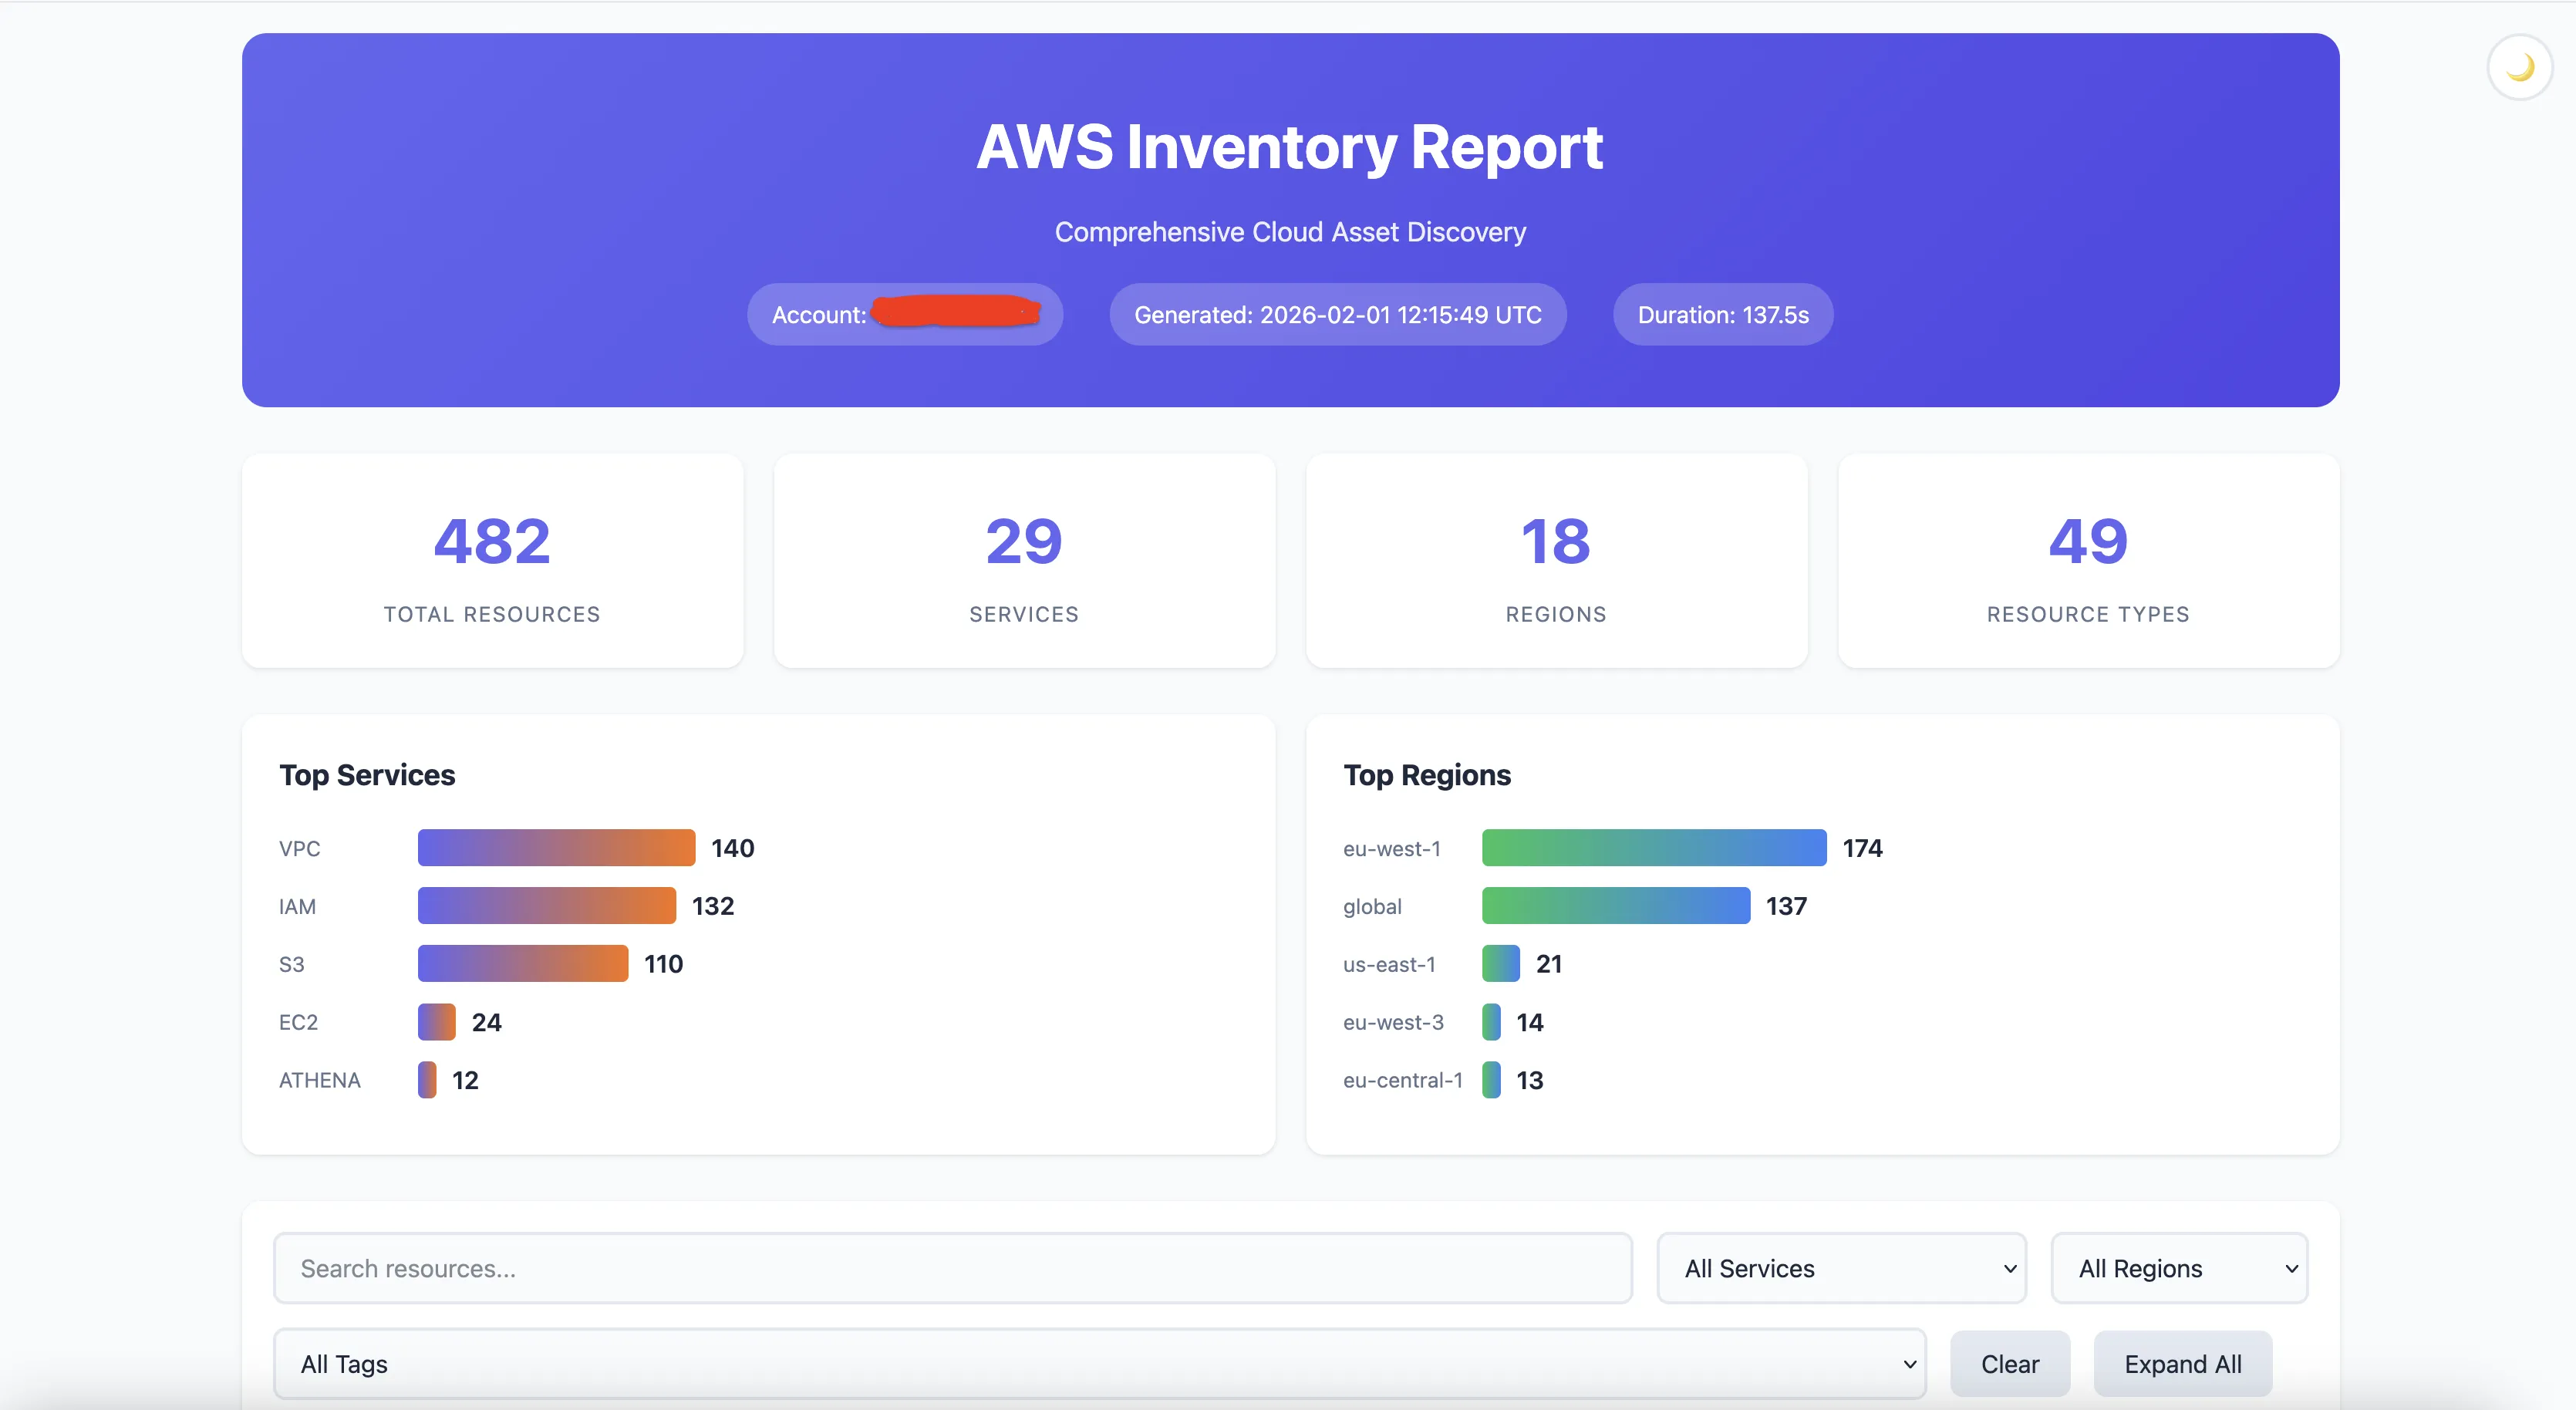Screen dimensions: 2576x1410
Task: Click the 29 Services stat card
Action: pos(1024,561)
